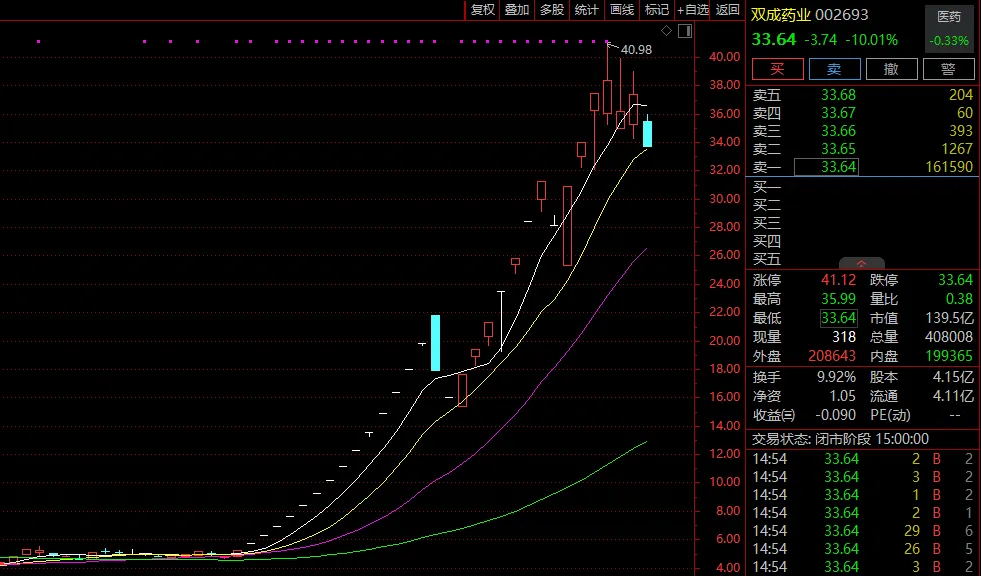Click the stock name 双成药业 002693

[x=810, y=15]
